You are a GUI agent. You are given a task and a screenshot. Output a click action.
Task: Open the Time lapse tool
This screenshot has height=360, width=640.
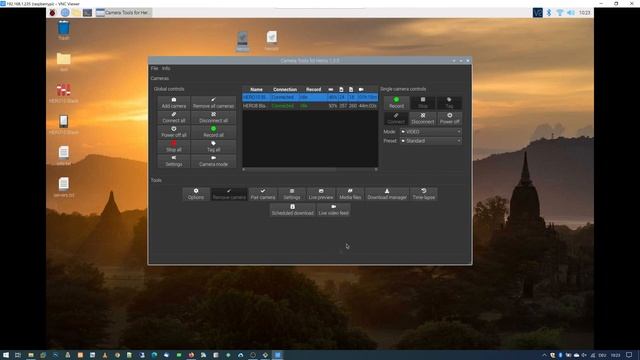(424, 194)
